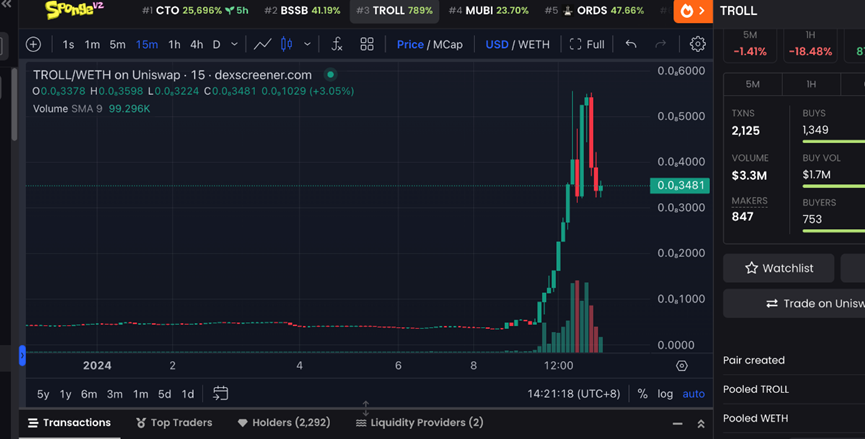The width and height of the screenshot is (865, 439).
Task: Select the 1m timeframe in top toolbar
Action: (92, 44)
